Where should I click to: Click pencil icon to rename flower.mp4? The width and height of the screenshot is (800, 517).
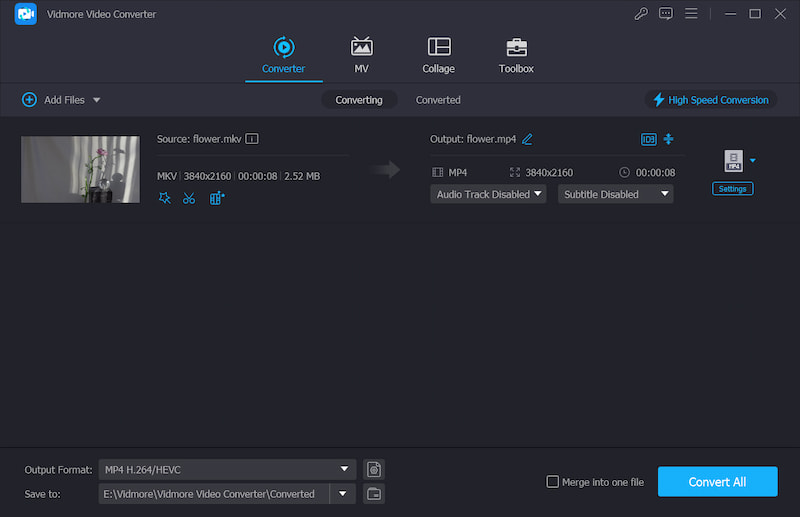point(527,139)
